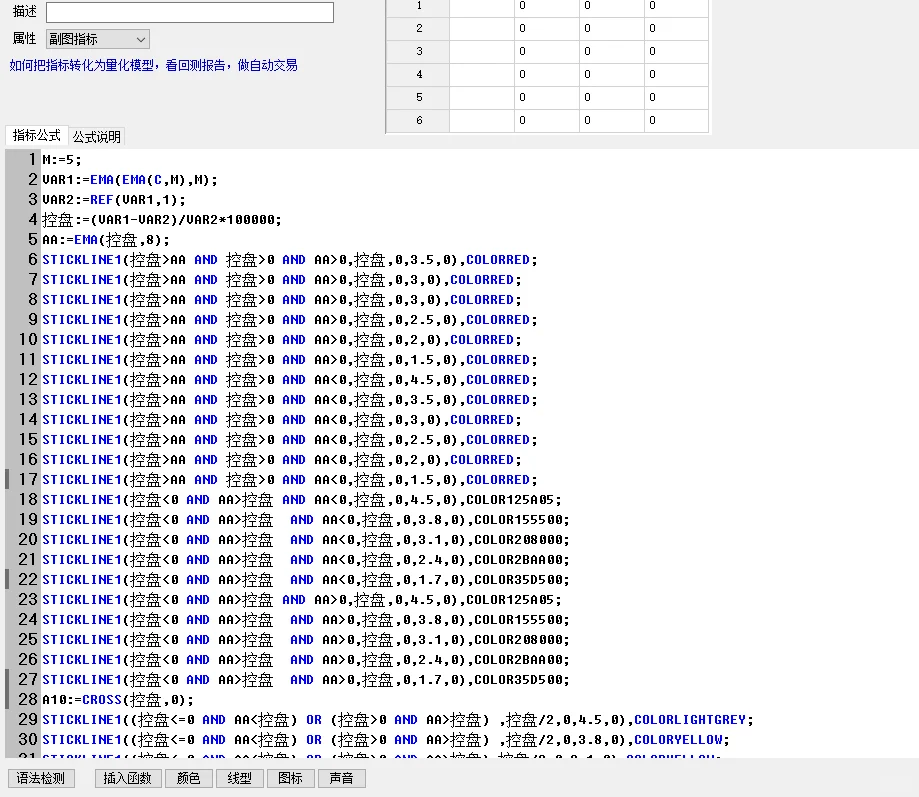Click the 图标 icon button

(x=290, y=778)
